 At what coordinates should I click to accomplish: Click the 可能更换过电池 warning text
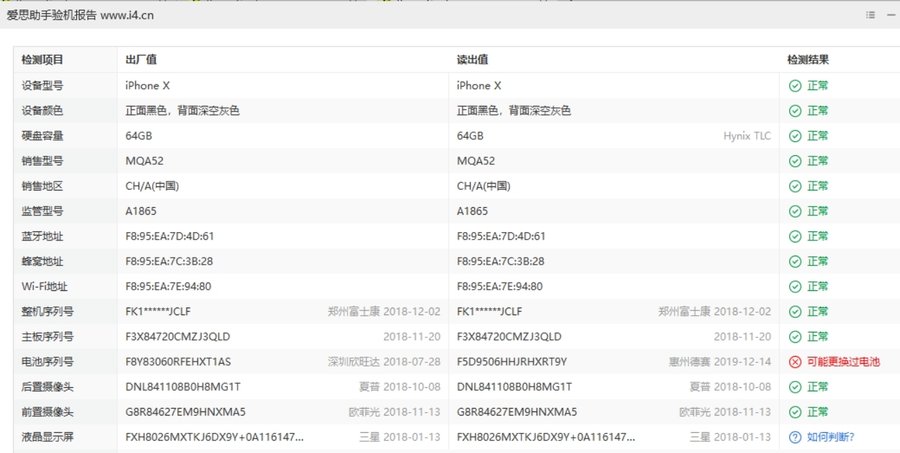pyautogui.click(x=843, y=362)
